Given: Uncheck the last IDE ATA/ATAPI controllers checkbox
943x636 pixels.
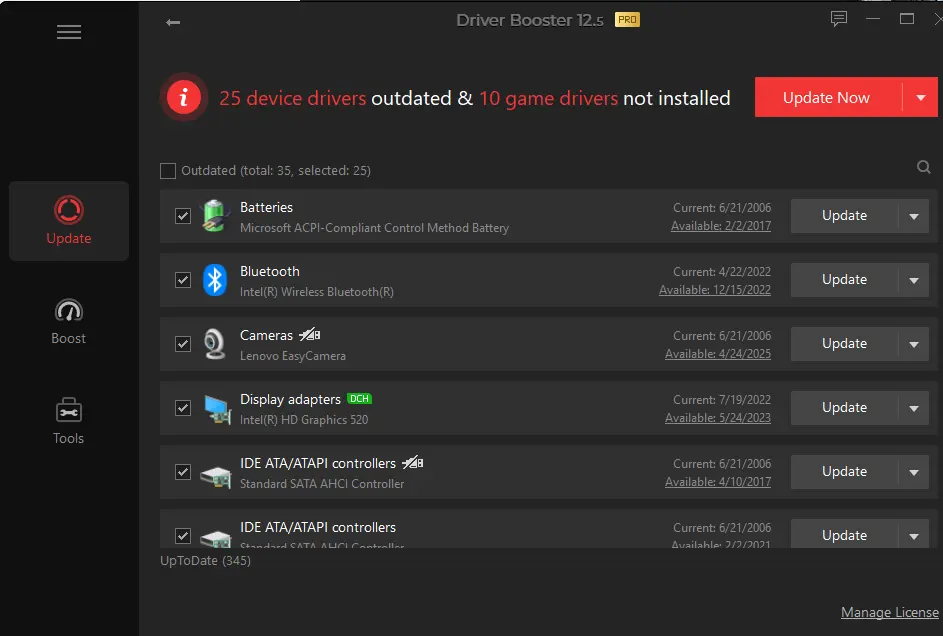Looking at the screenshot, I should pos(183,536).
